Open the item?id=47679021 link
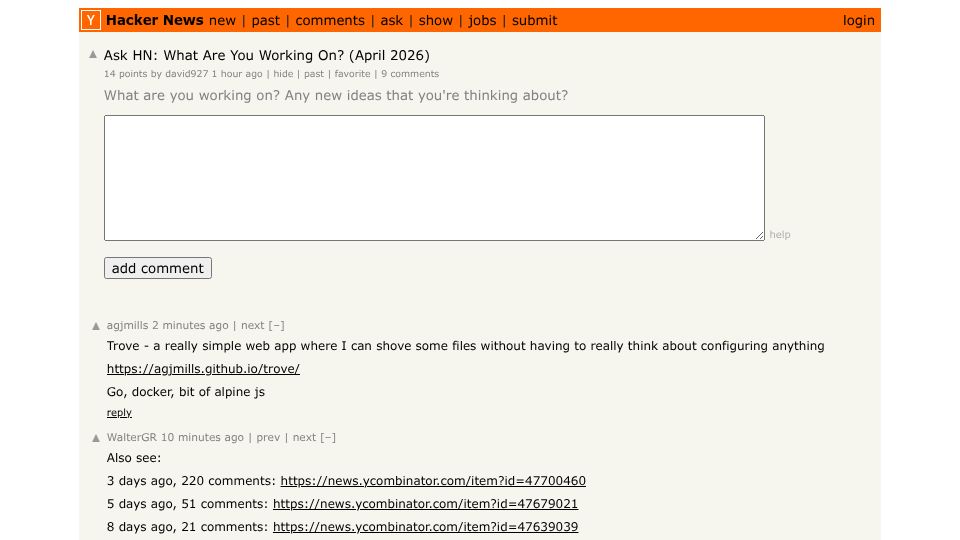The height and width of the screenshot is (540, 960). 426,504
